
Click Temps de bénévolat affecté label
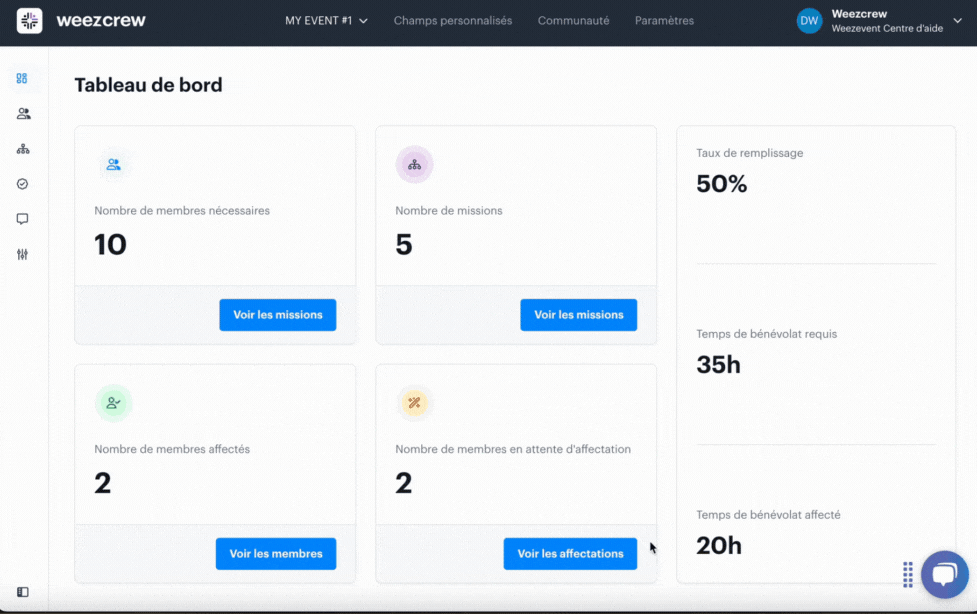[768, 515]
